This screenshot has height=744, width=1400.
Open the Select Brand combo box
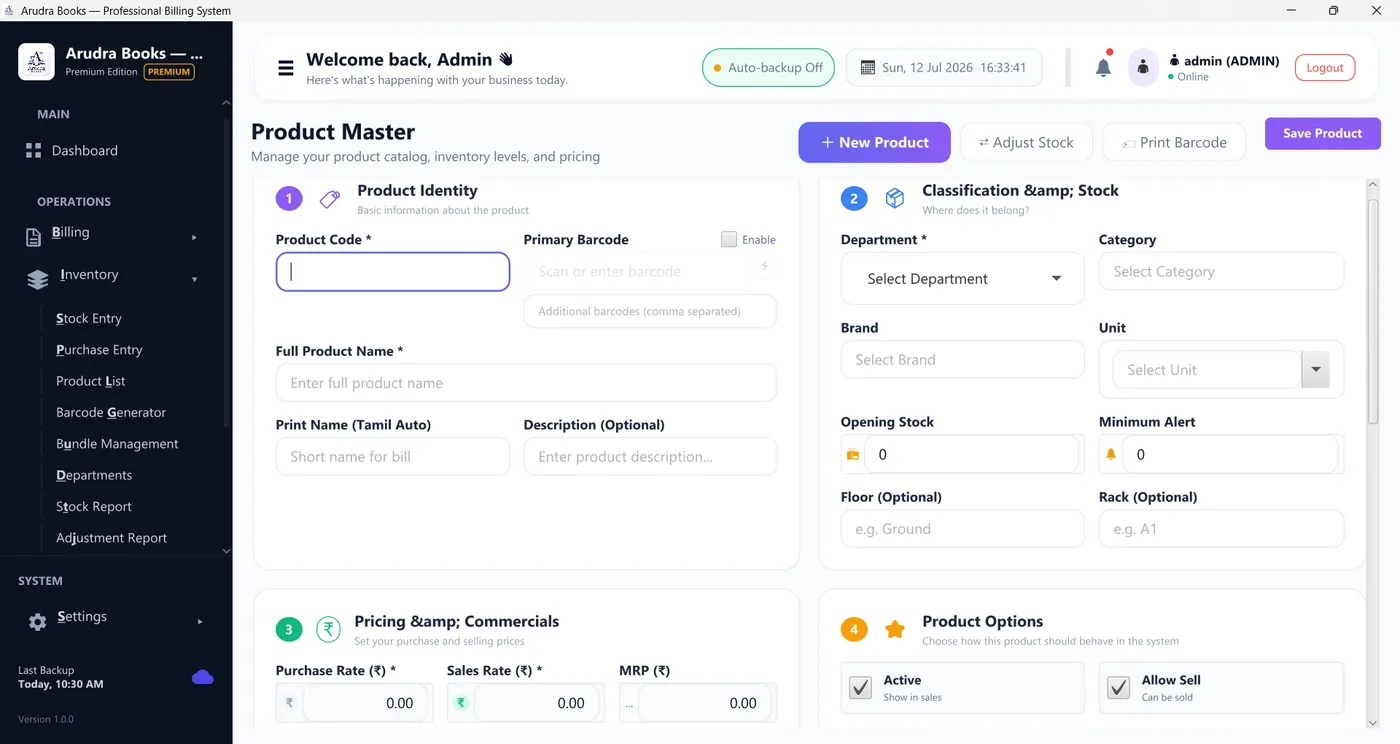pyautogui.click(x=962, y=359)
